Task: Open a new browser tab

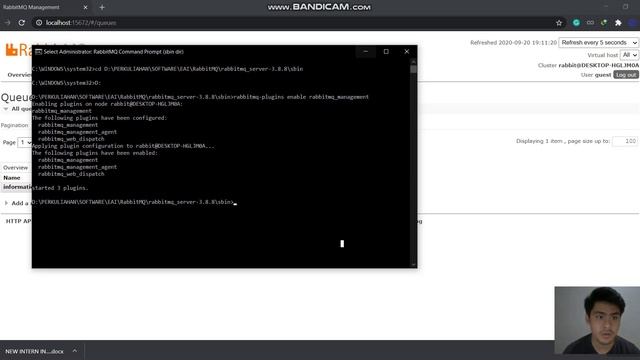Action: pos(102,7)
